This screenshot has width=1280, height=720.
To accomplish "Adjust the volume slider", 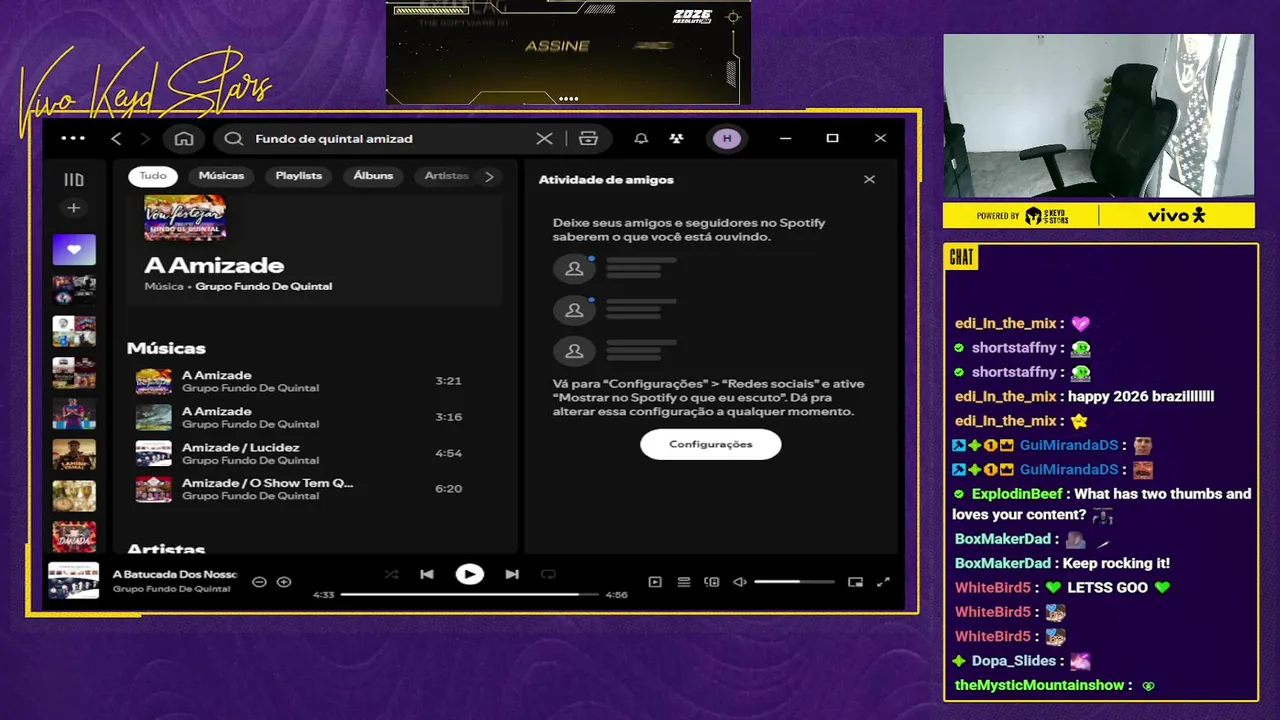I will (794, 582).
